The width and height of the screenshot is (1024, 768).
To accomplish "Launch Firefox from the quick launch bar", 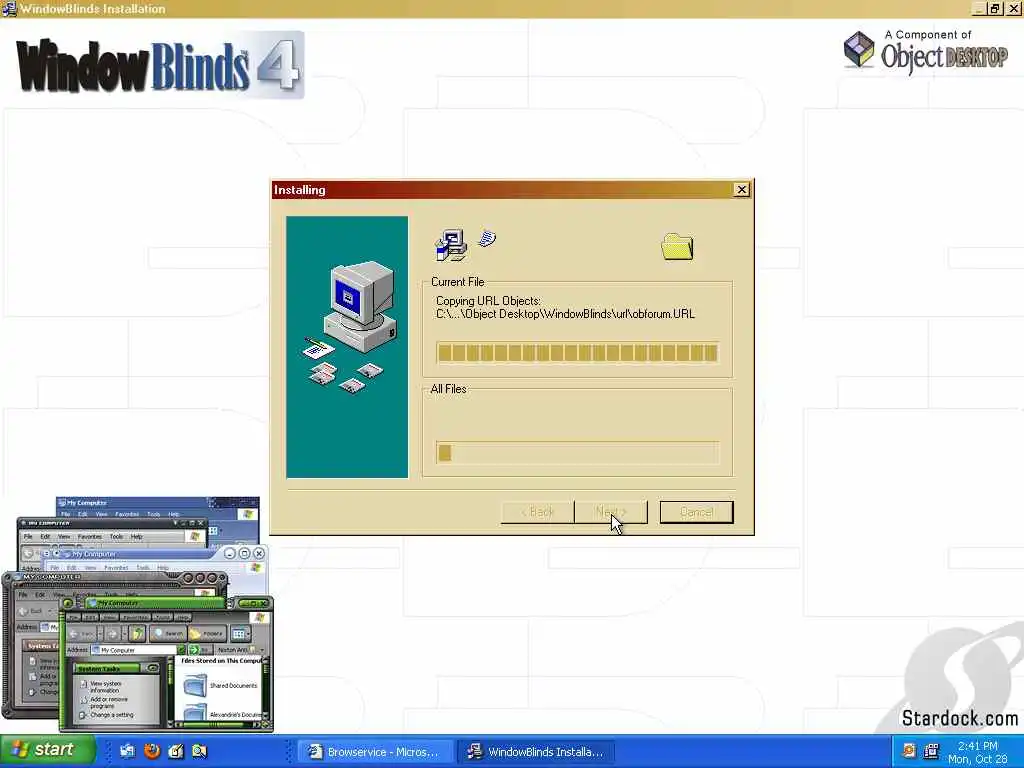I will click(152, 751).
